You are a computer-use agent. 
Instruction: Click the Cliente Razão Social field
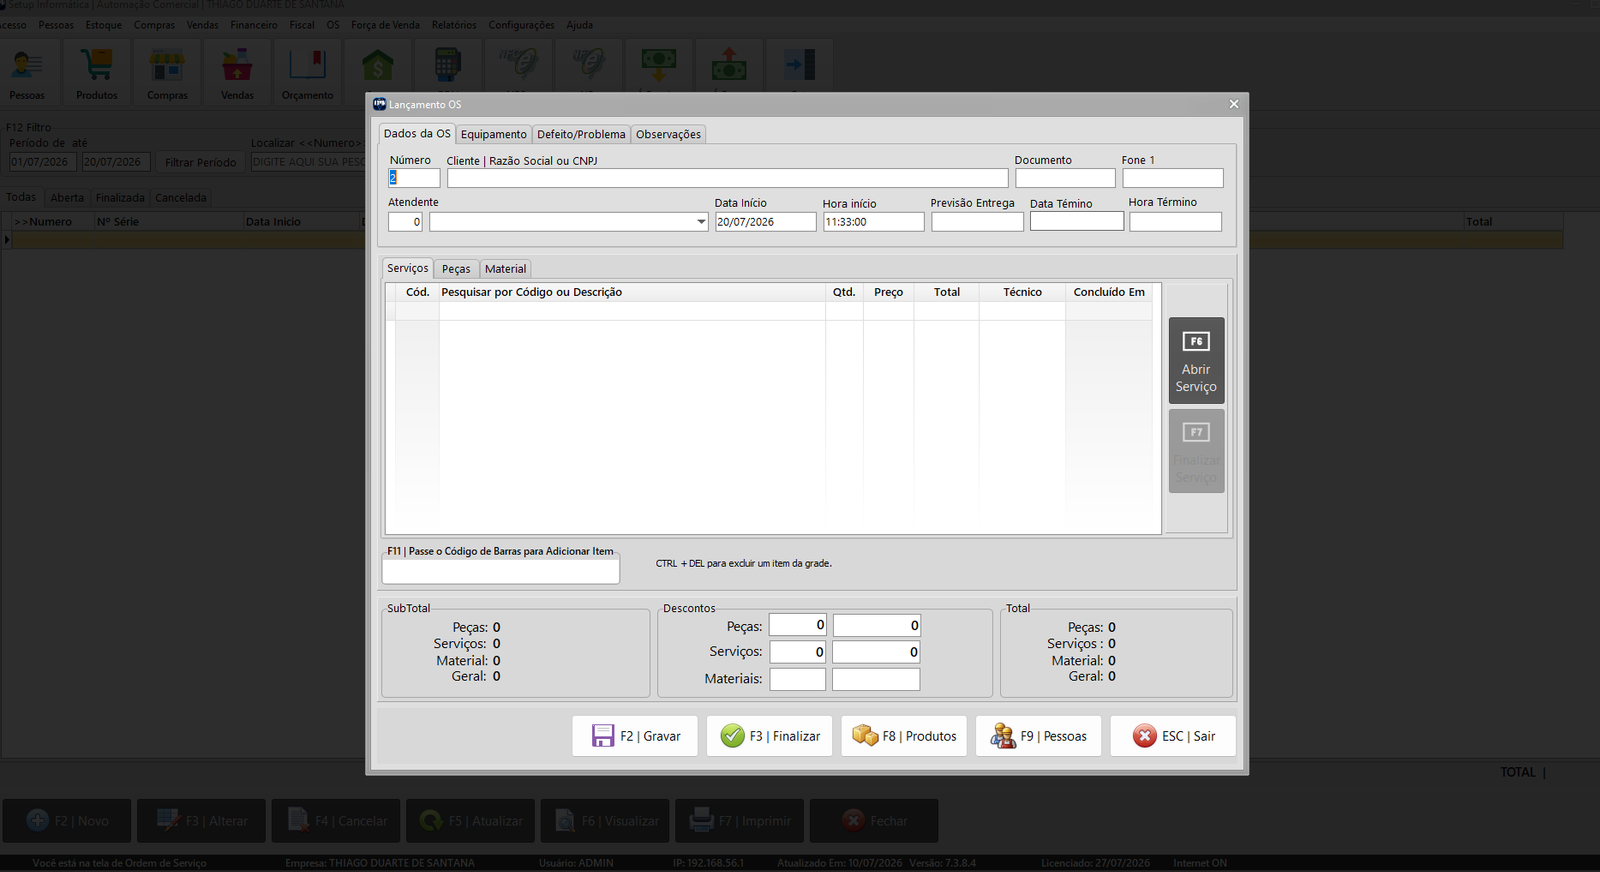[x=727, y=178]
